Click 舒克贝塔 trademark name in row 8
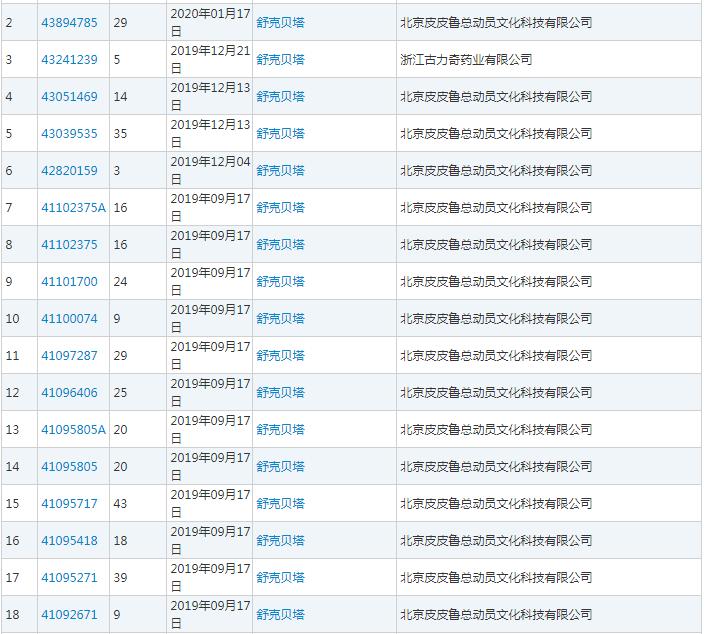Screen dimensions: 705x634 point(280,245)
